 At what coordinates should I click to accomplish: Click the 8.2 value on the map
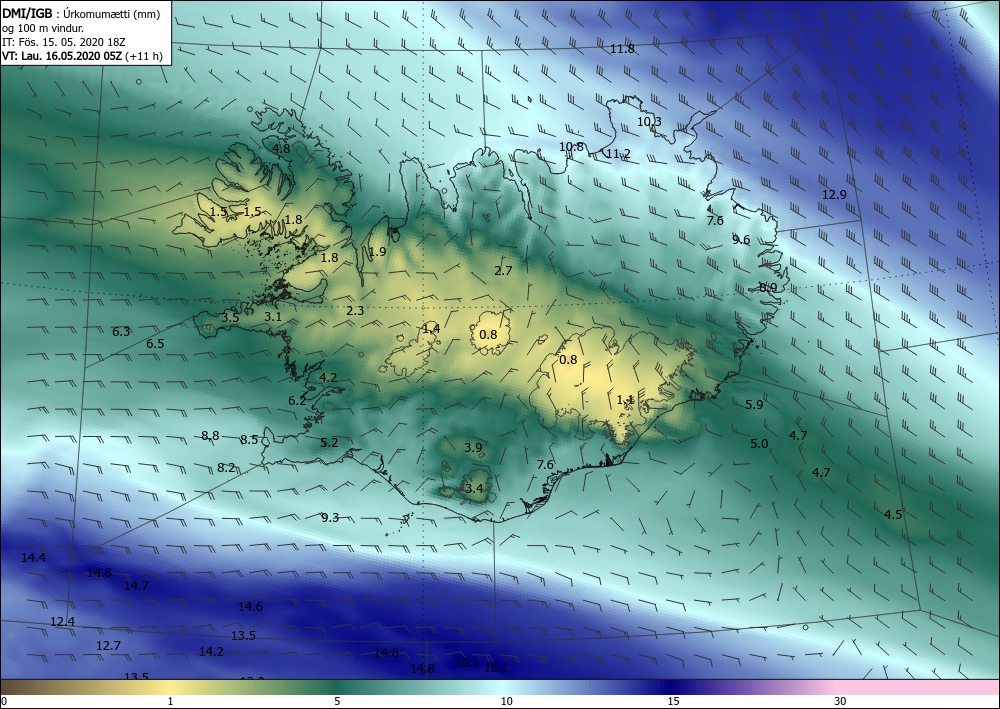[x=226, y=467]
